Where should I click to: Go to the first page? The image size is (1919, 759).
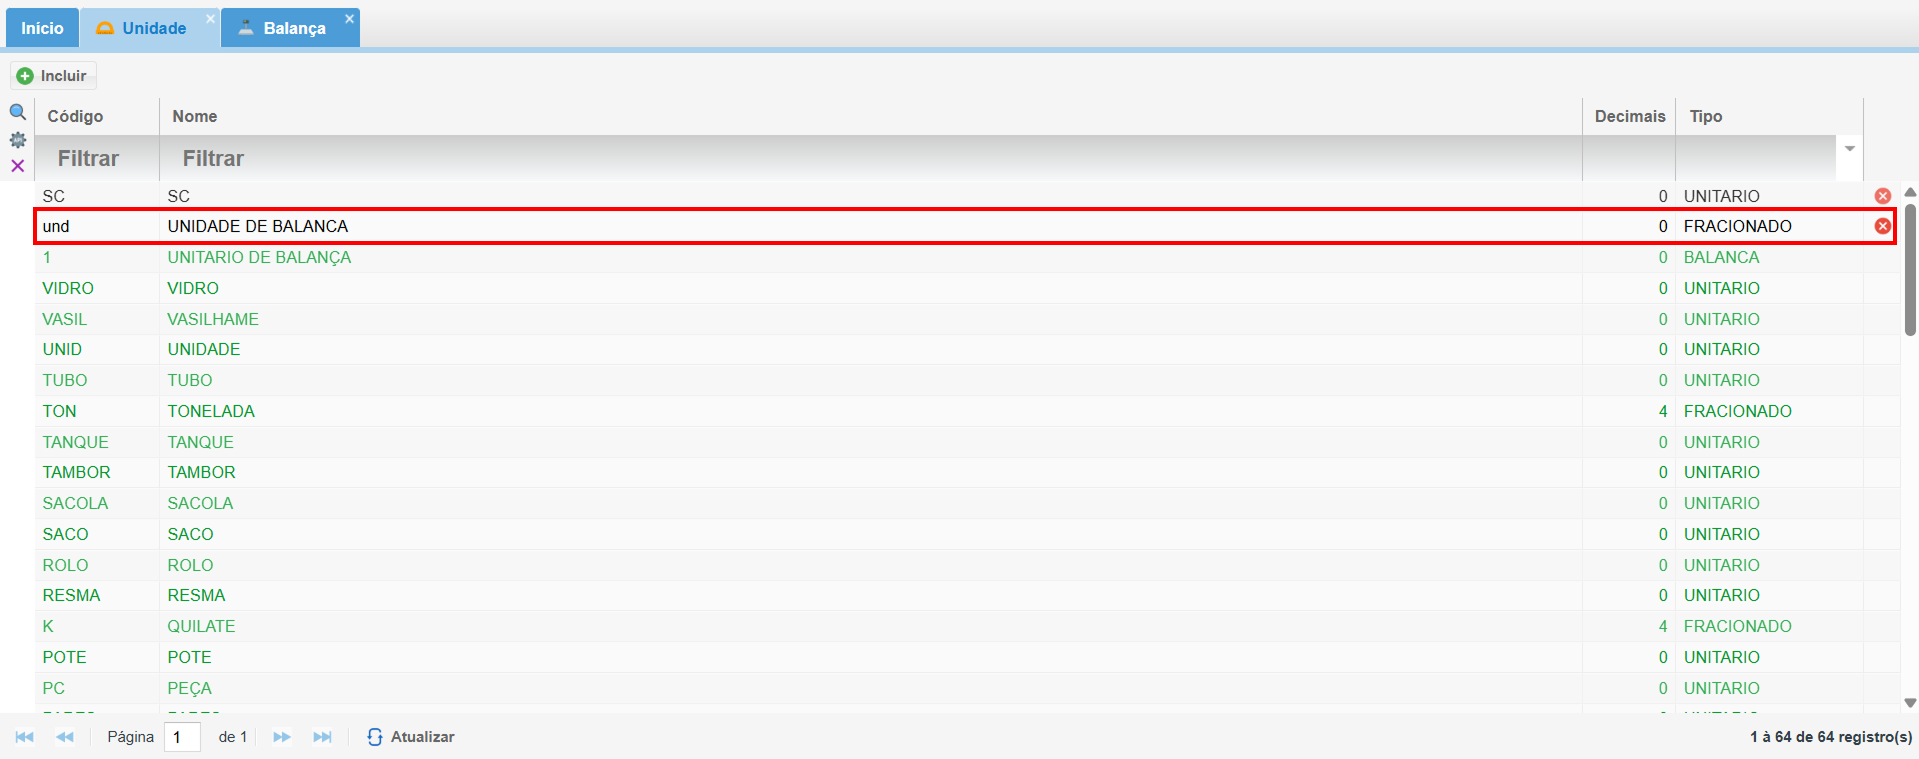[25, 737]
